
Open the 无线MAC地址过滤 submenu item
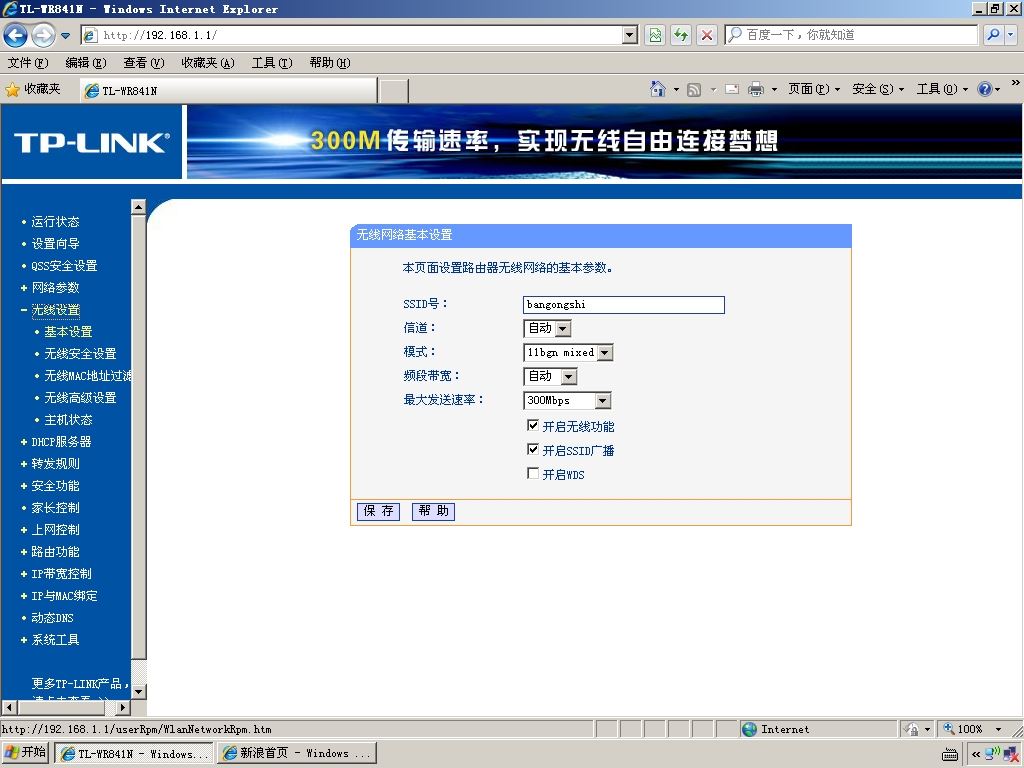click(x=88, y=376)
